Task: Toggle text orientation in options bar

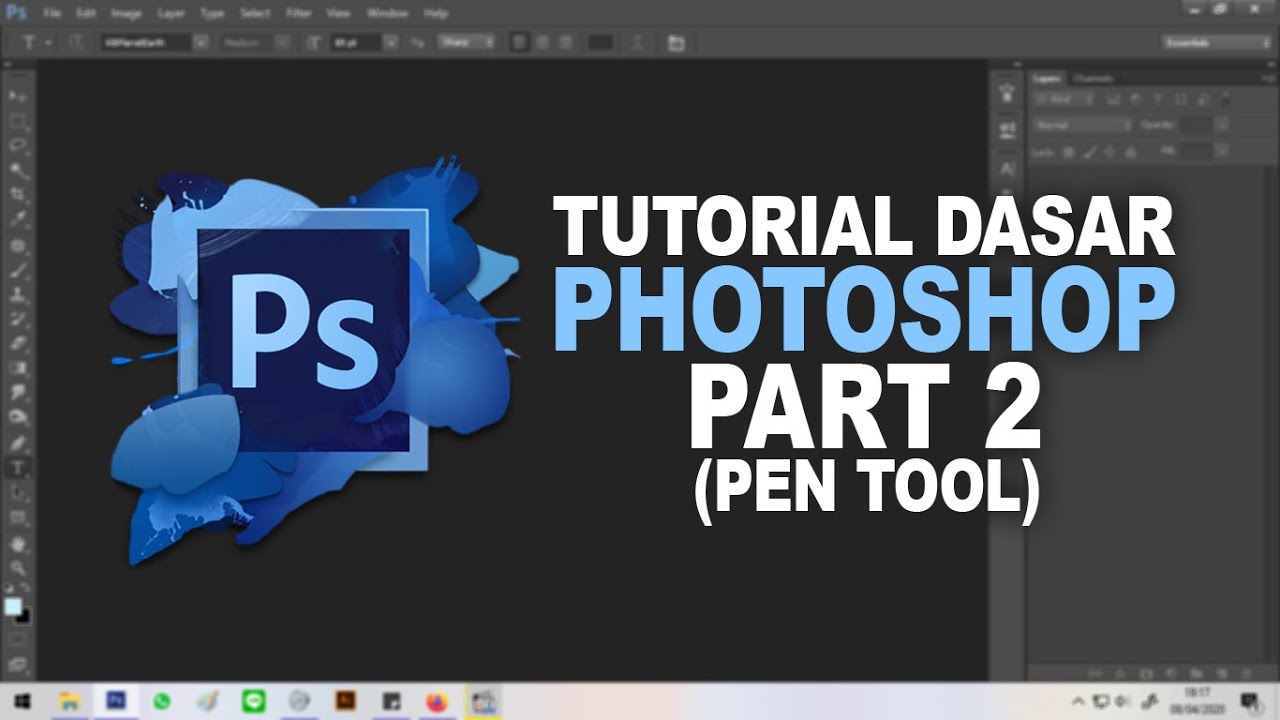Action: [x=76, y=43]
